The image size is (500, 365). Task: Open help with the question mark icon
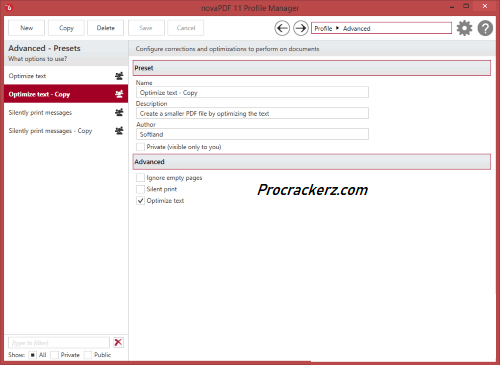[x=485, y=28]
